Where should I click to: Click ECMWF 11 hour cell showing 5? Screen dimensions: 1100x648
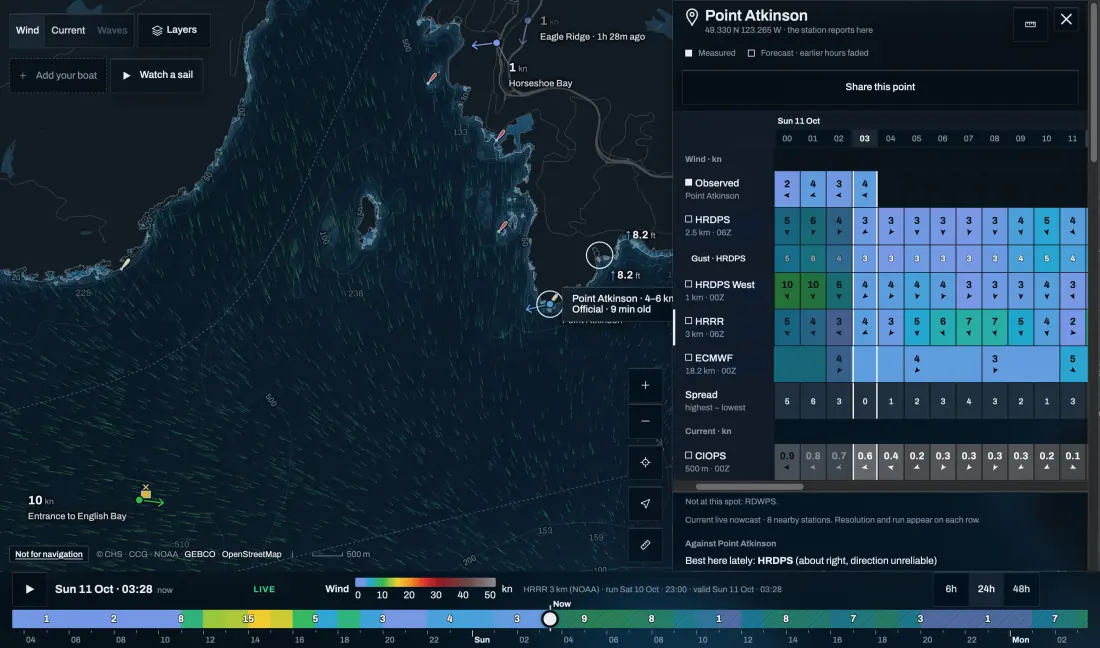[1072, 364]
